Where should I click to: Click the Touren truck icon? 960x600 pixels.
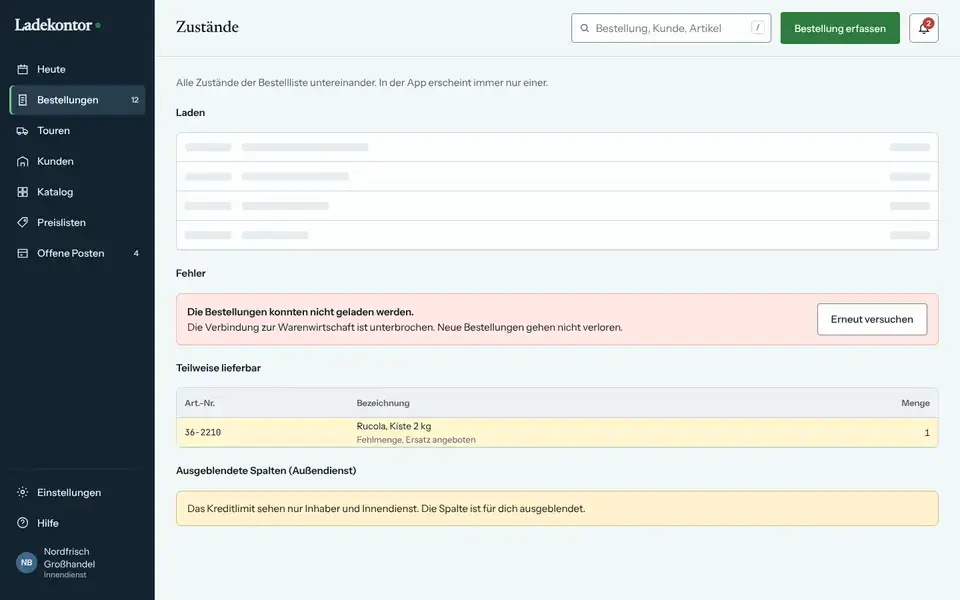pyautogui.click(x=23, y=130)
